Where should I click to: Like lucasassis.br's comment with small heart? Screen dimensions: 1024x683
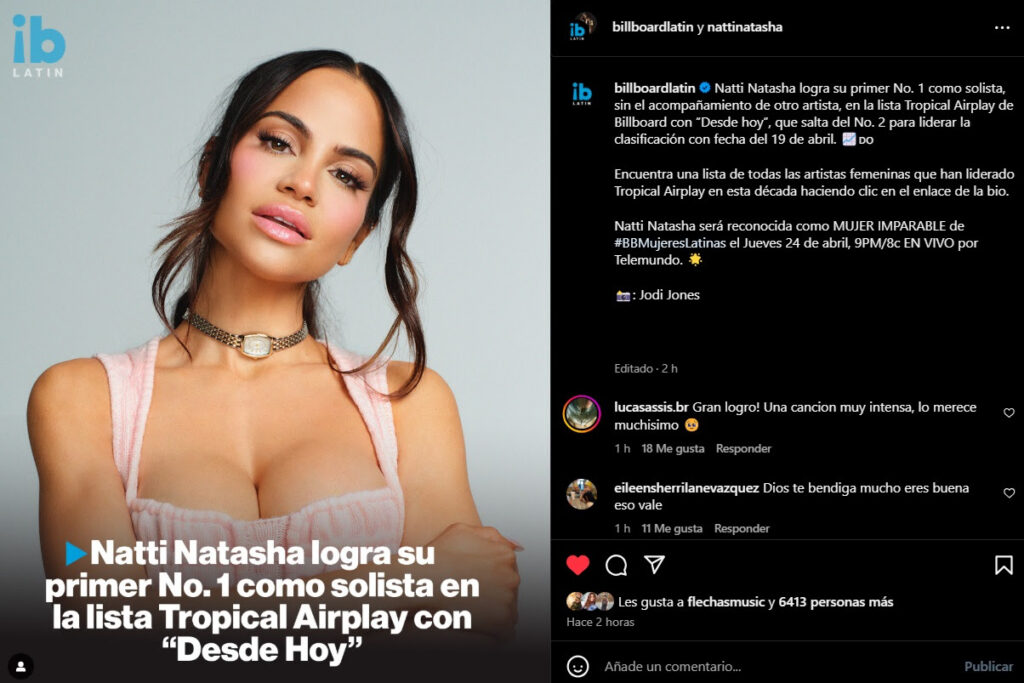[1009, 413]
